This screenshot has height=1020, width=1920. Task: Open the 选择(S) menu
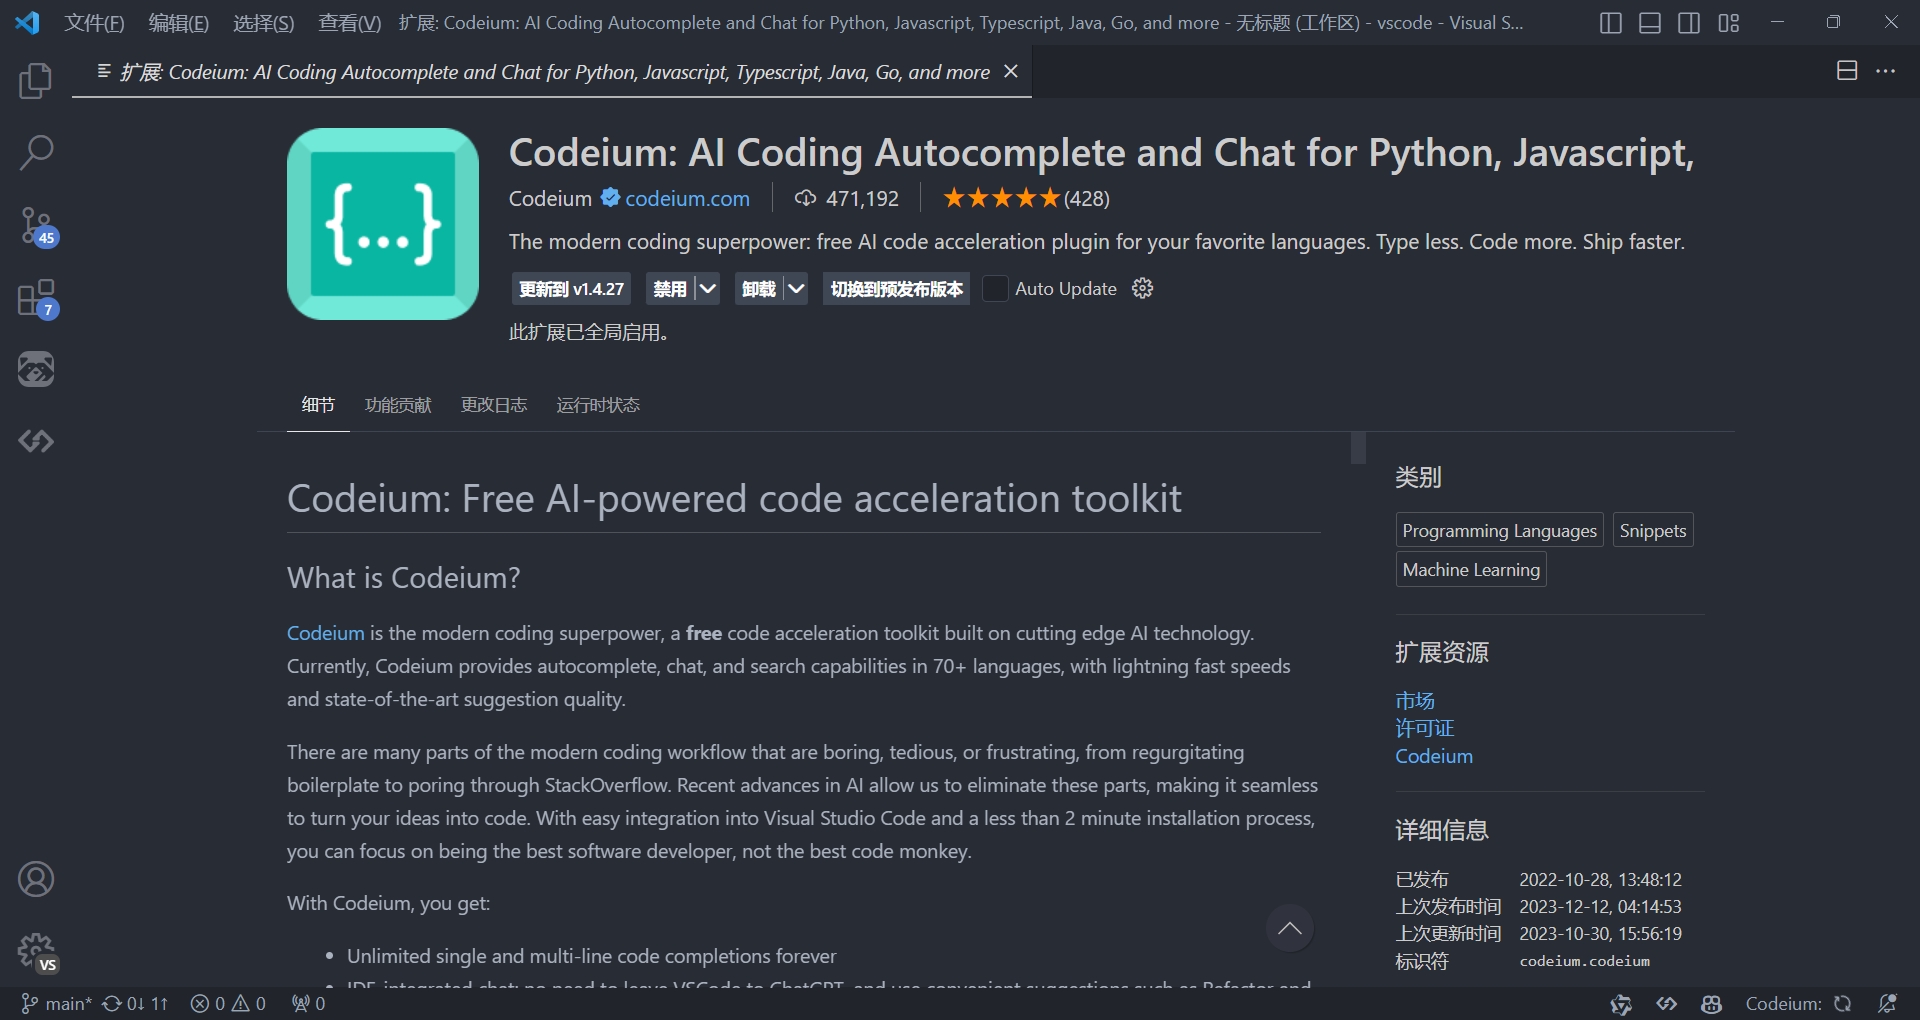tap(264, 23)
